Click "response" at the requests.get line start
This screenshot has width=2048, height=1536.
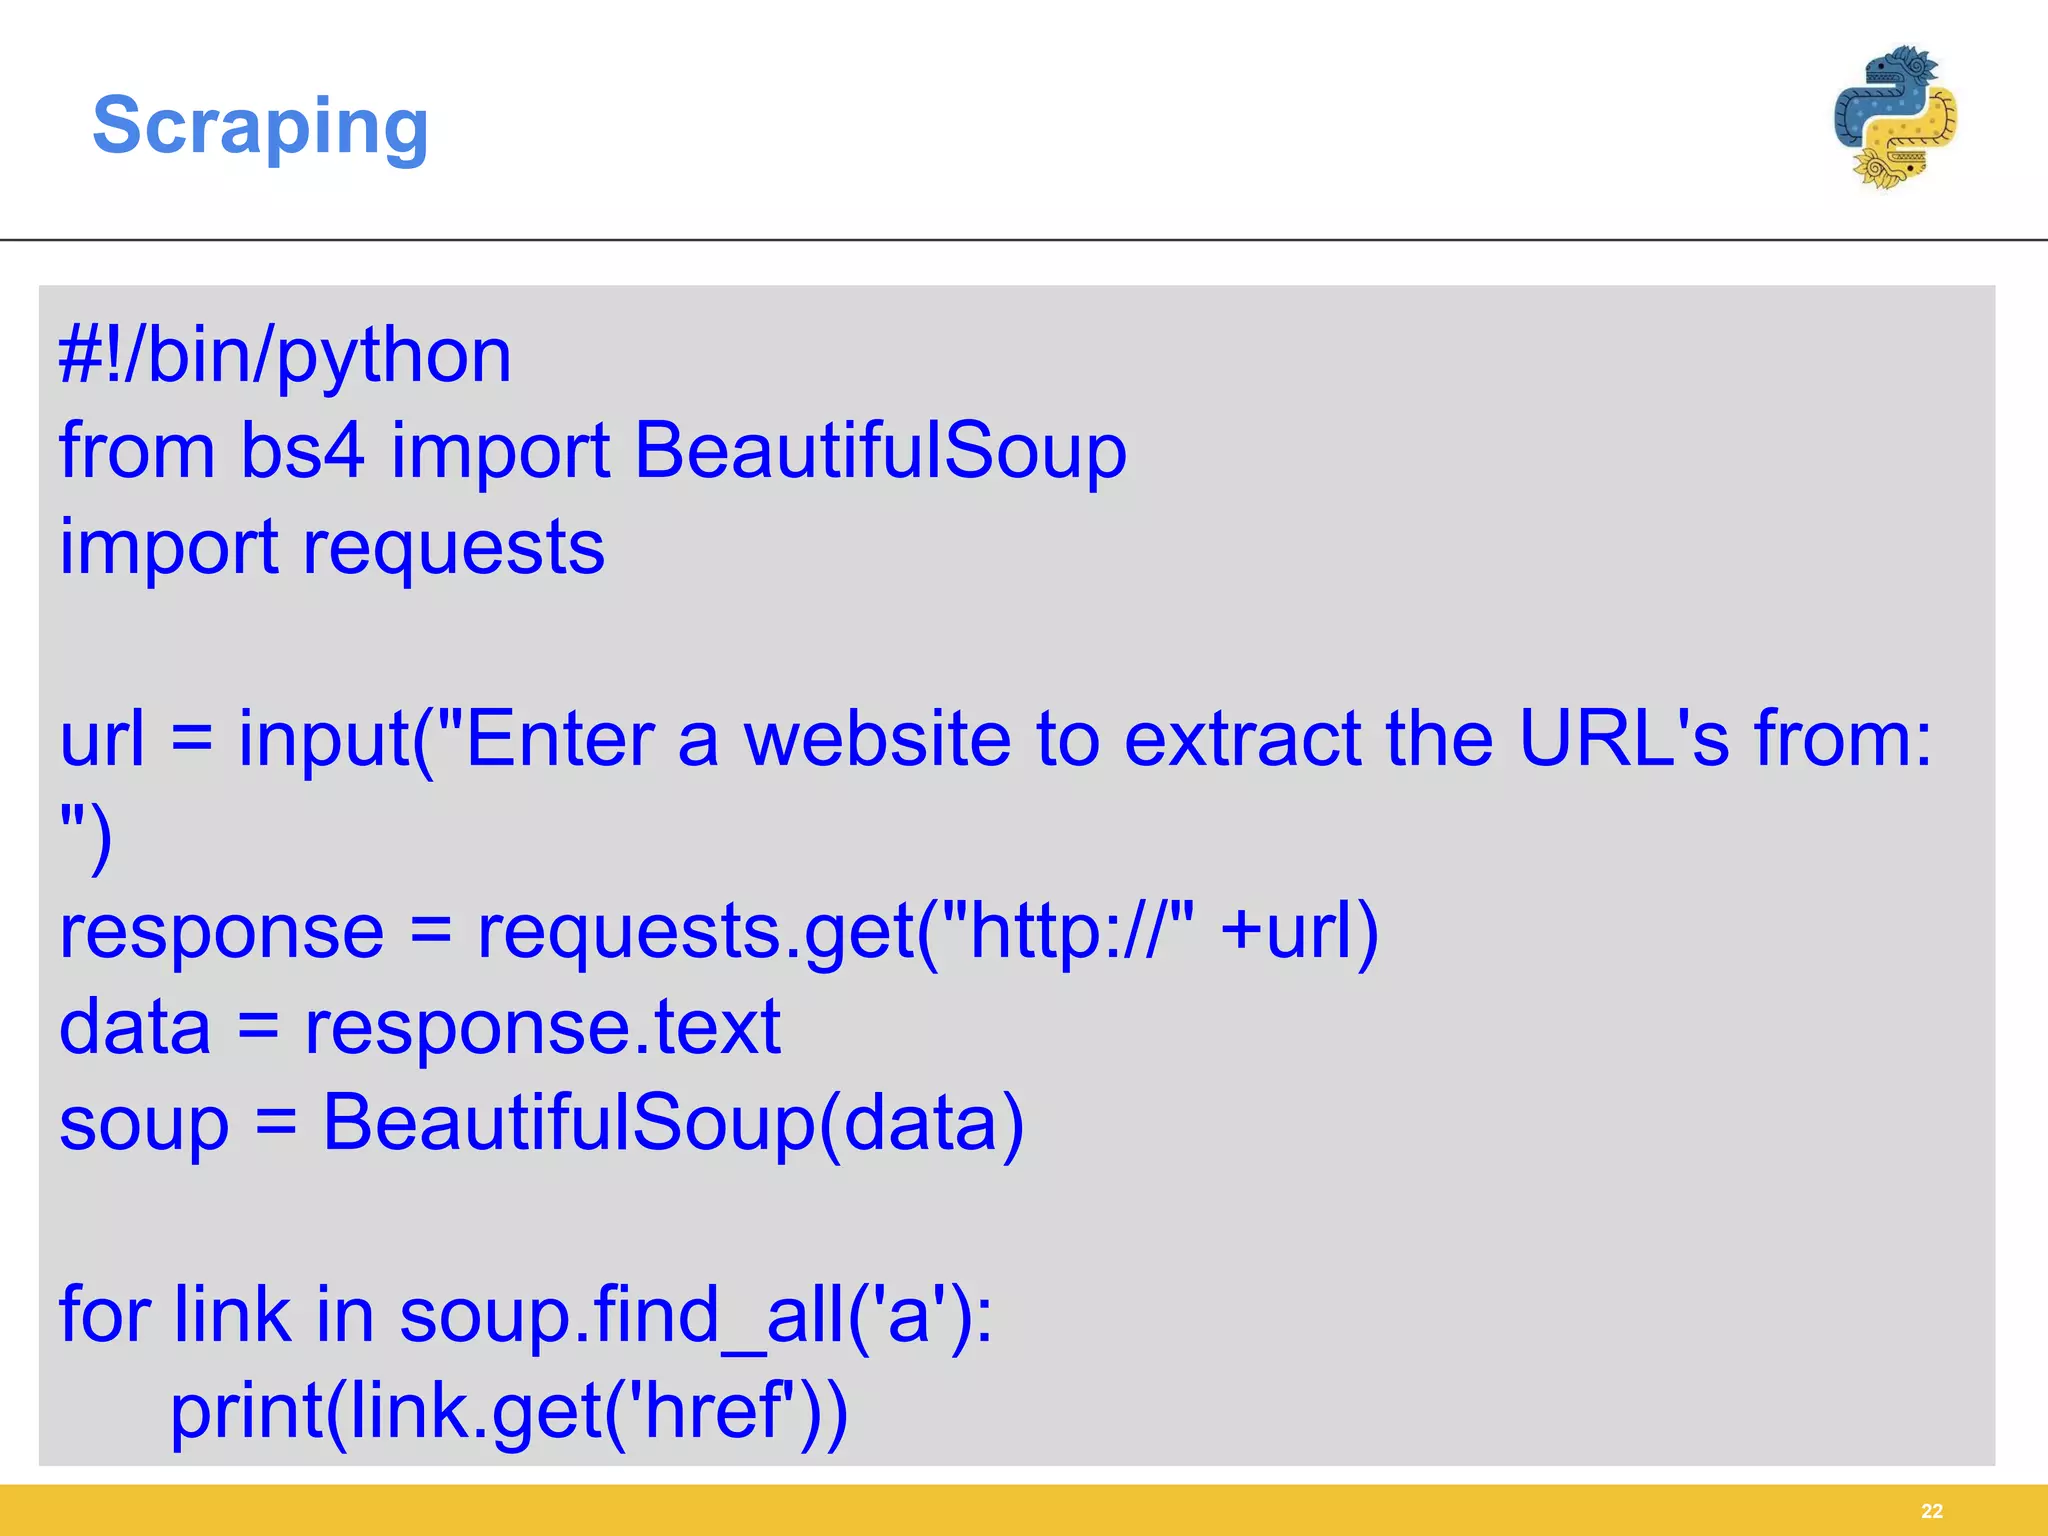[221, 931]
